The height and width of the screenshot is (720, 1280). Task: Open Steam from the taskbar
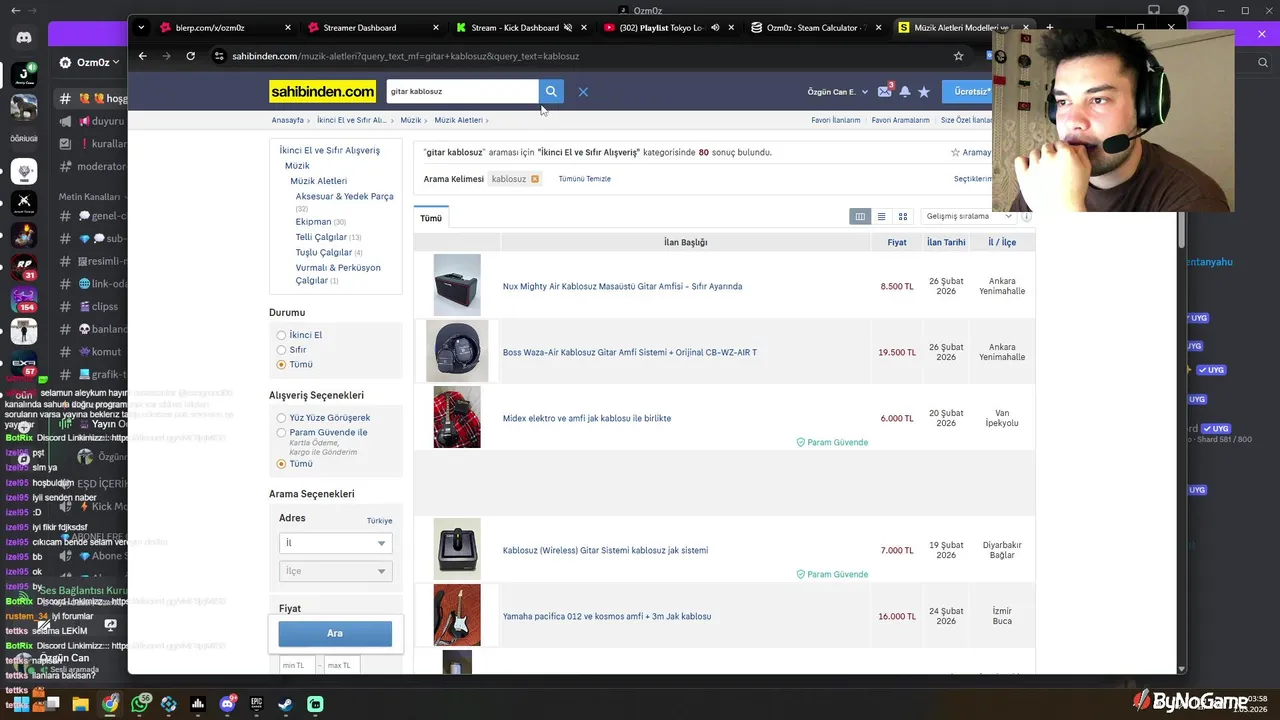tap(286, 704)
